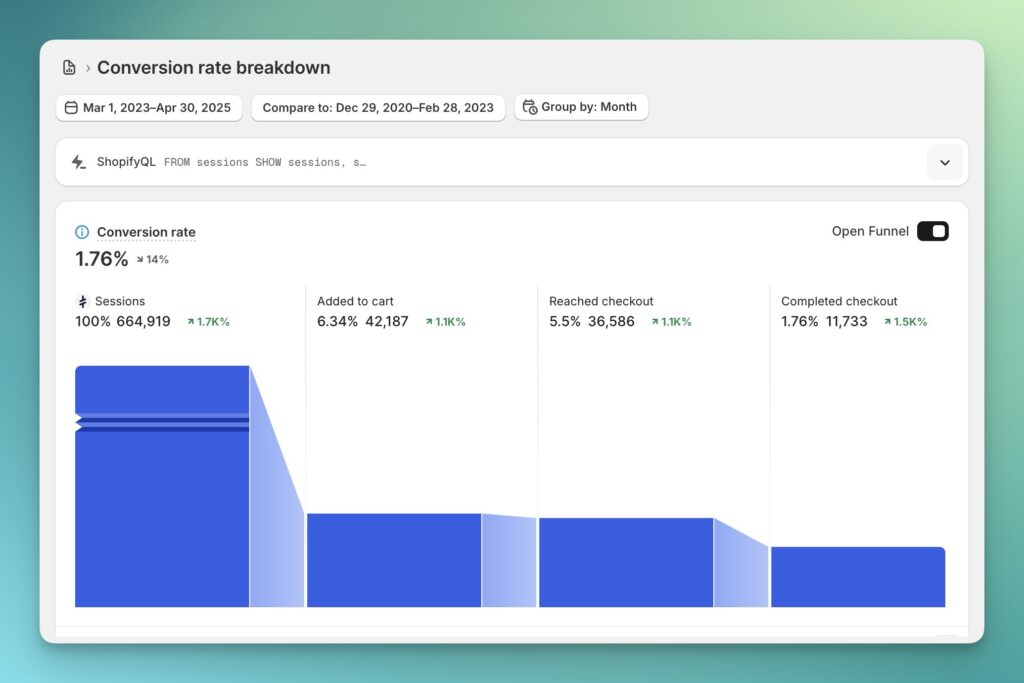Open the Group by: Month dropdown
This screenshot has width=1024, height=683.
(x=581, y=107)
